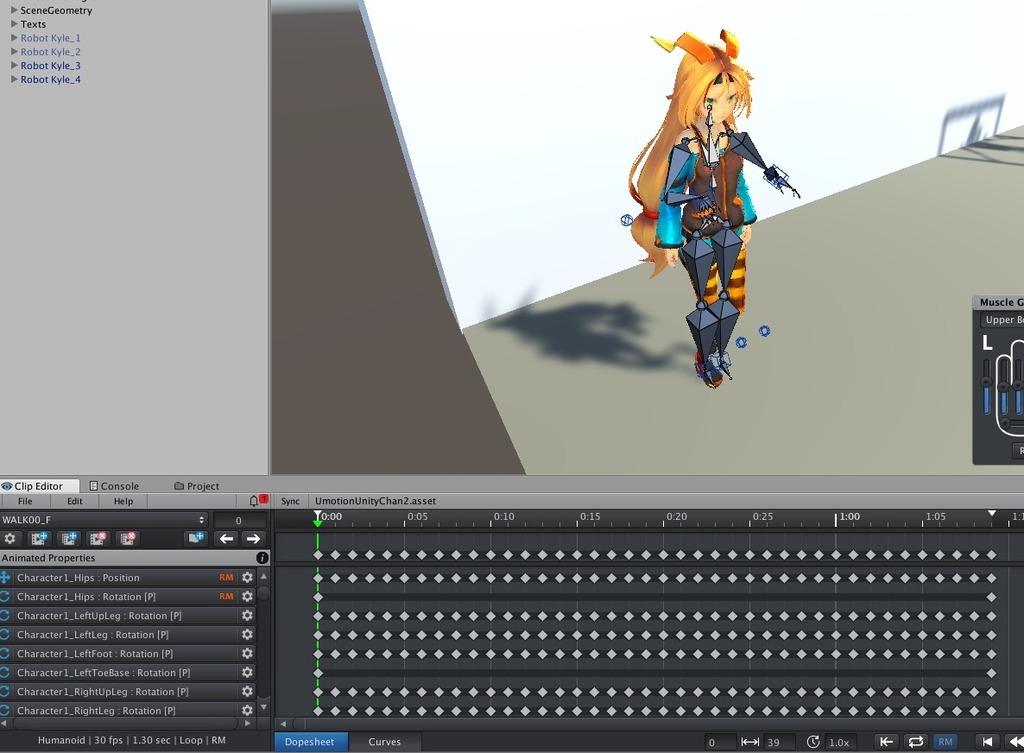
Task: Click first remove-property icon with red X
Action: pos(98,539)
